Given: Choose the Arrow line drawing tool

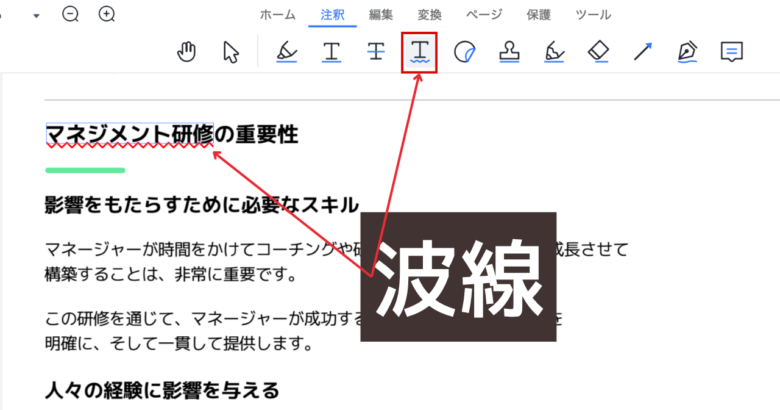Looking at the screenshot, I should tap(642, 52).
